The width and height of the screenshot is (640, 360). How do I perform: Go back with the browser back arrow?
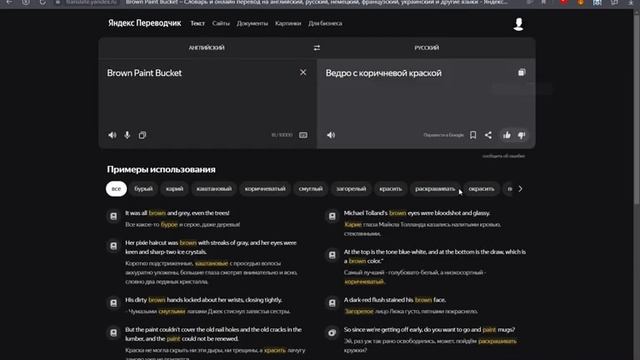(x=9, y=2)
